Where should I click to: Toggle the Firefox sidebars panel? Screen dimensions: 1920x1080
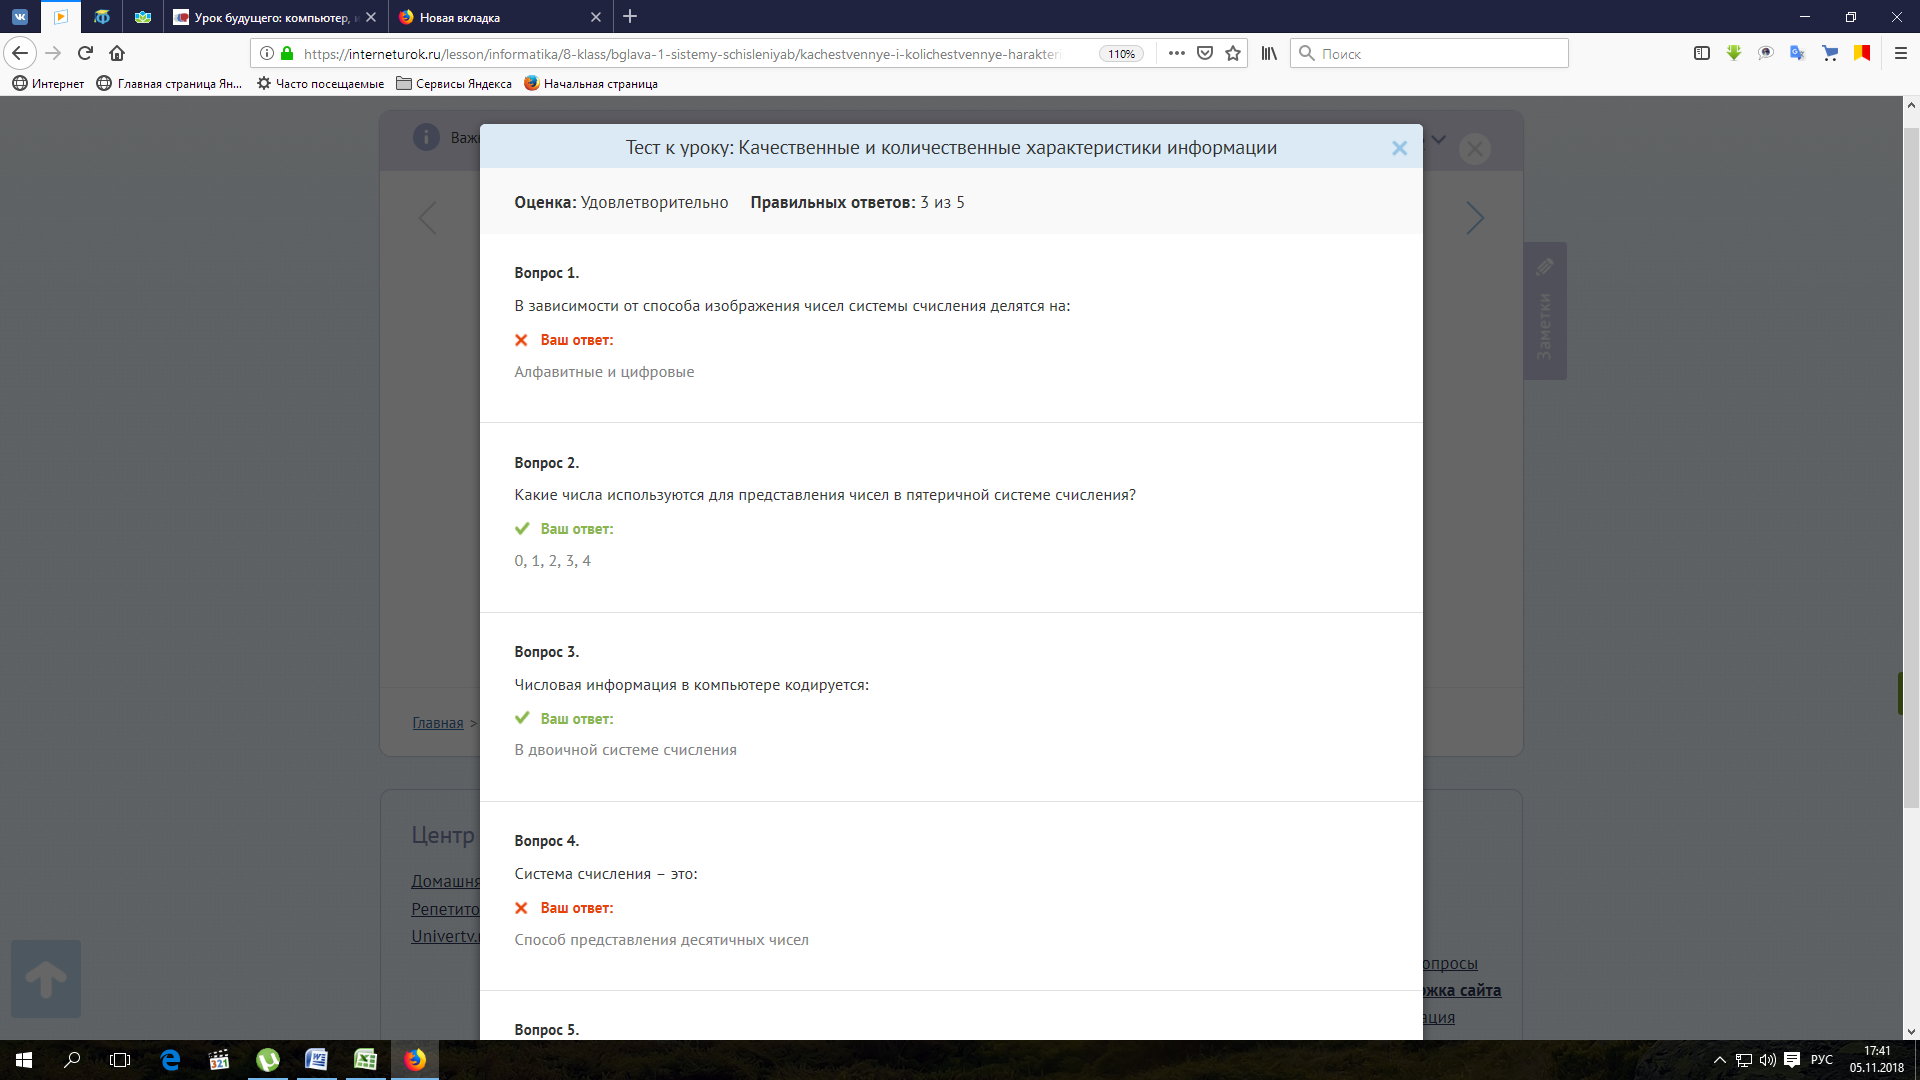coord(1702,53)
